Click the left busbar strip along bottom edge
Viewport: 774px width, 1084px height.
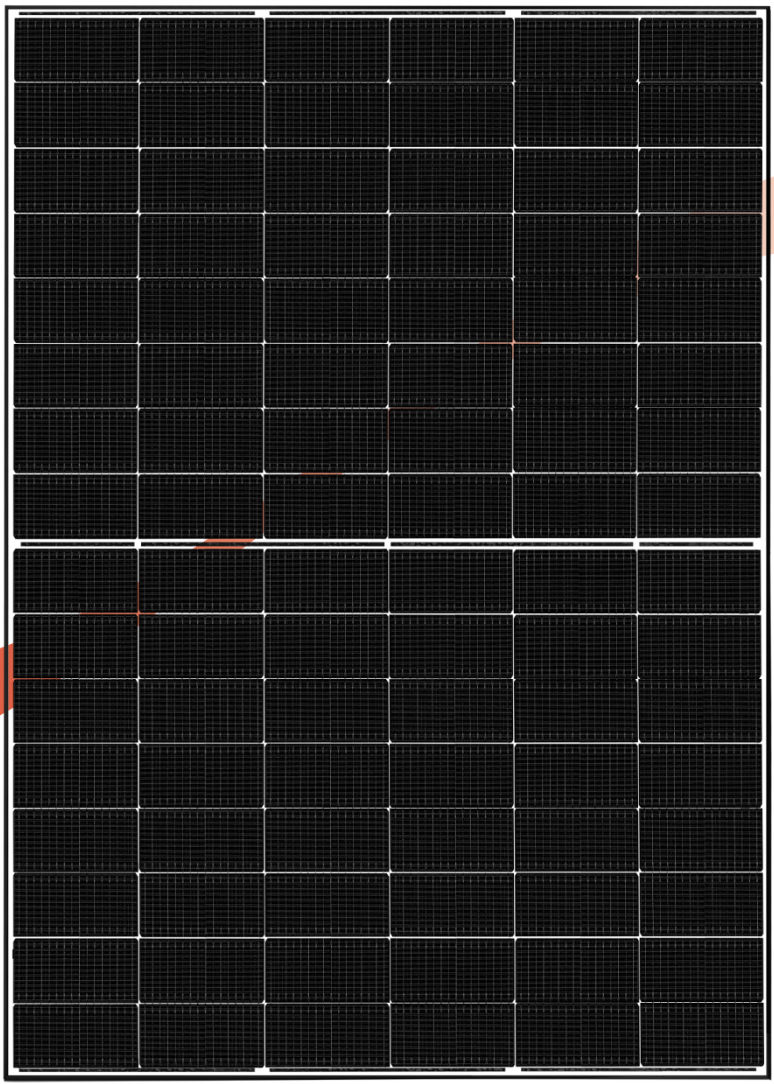coord(137,1070)
